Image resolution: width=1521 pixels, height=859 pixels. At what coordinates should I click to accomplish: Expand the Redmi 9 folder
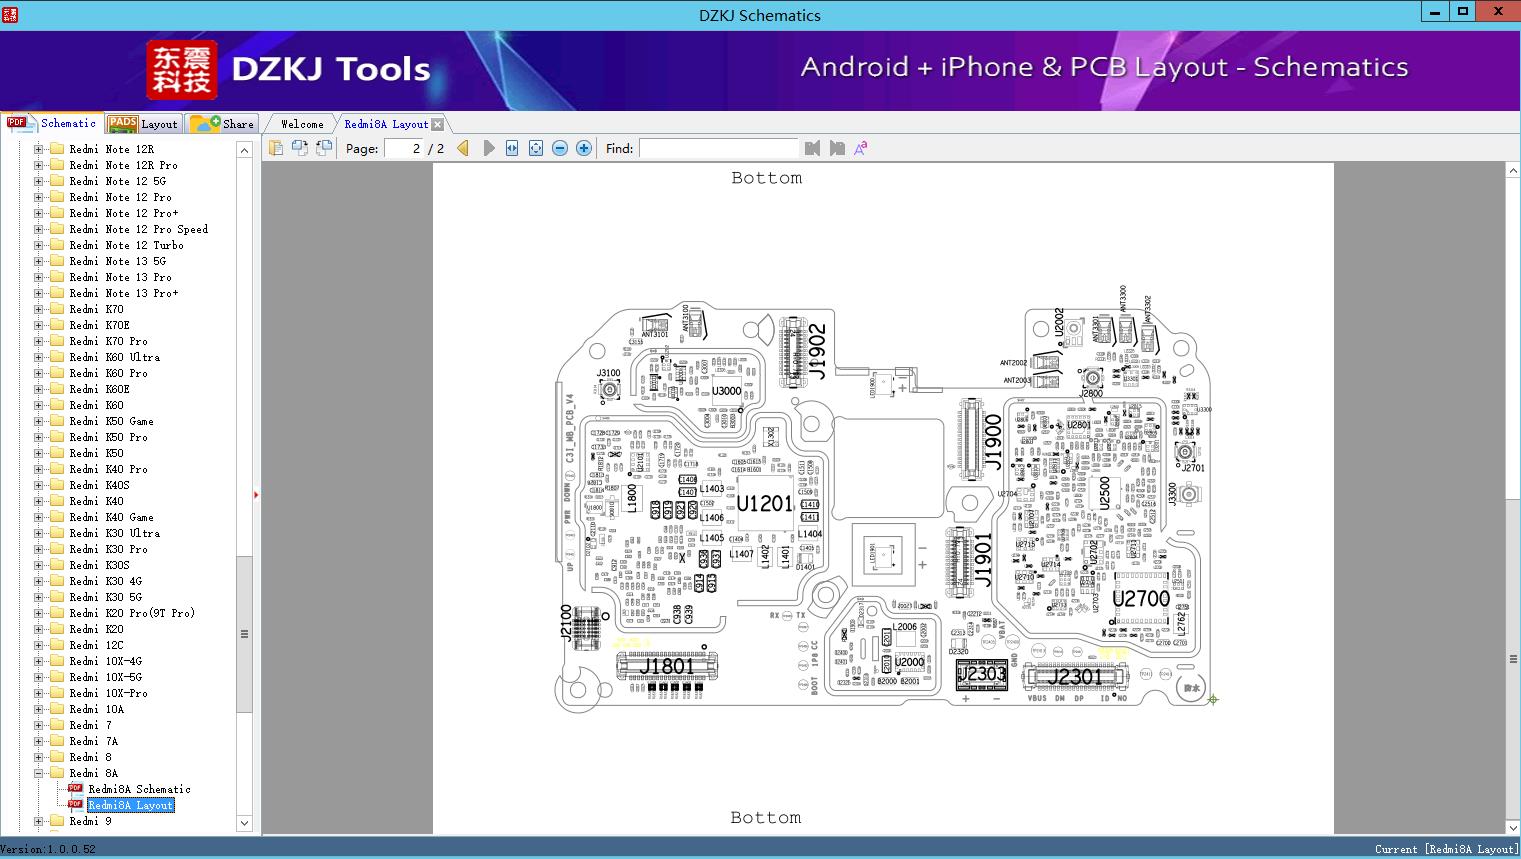[x=39, y=821]
